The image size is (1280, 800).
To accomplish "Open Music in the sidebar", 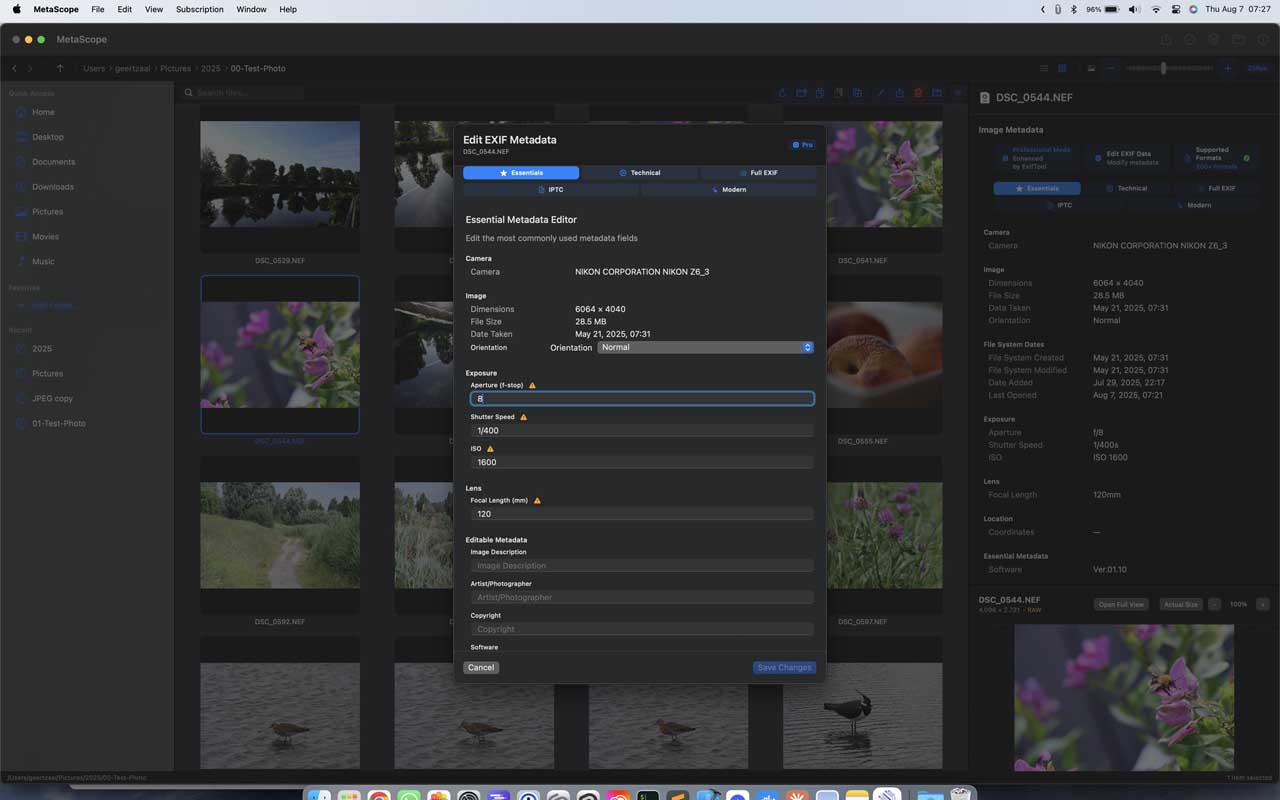I will tap(43, 262).
